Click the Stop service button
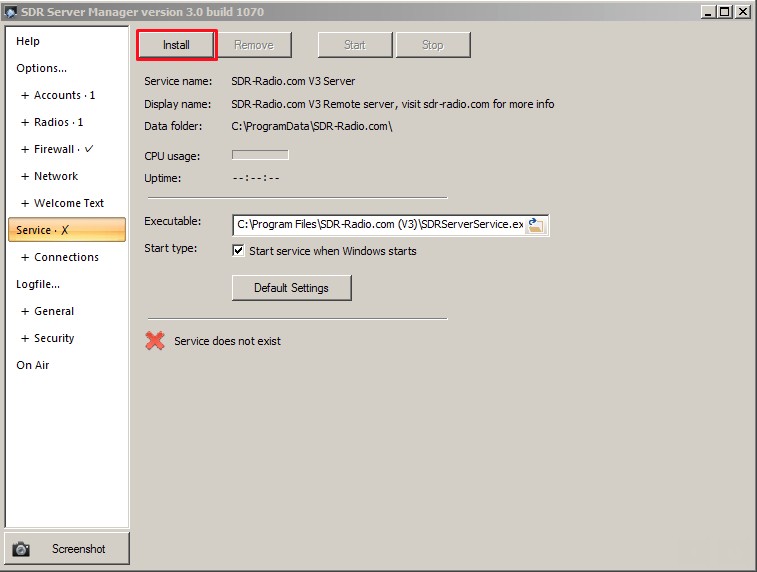 (x=433, y=45)
